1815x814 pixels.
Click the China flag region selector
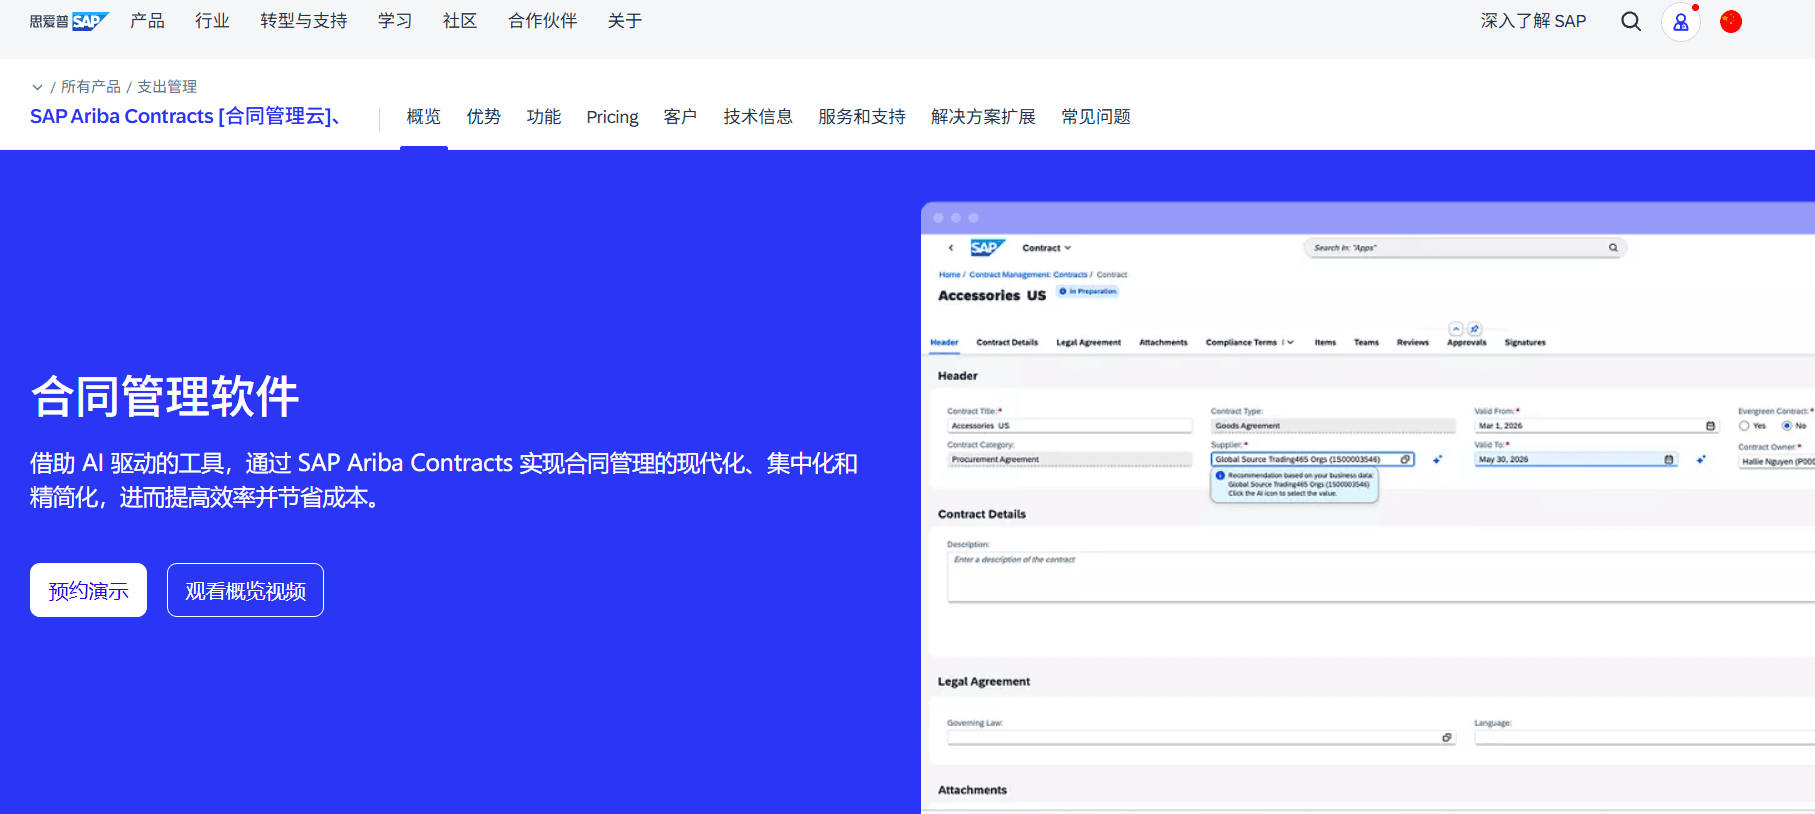[x=1731, y=21]
